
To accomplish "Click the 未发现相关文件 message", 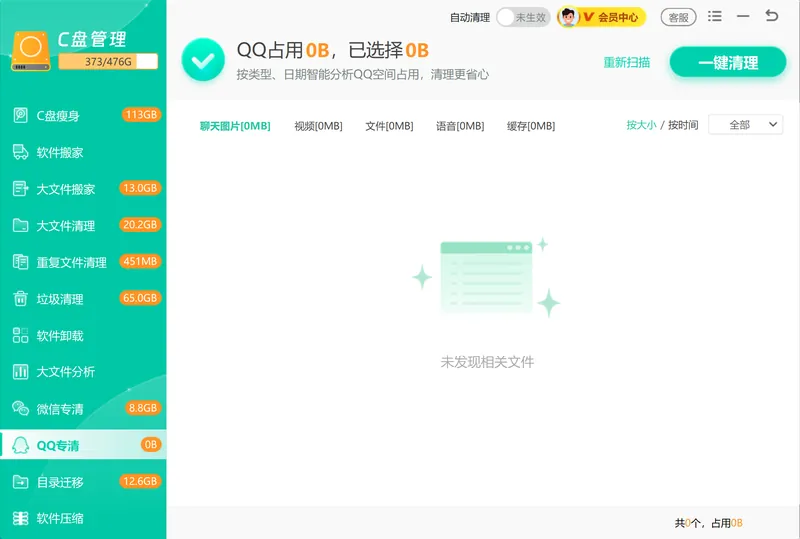I will pos(487,362).
